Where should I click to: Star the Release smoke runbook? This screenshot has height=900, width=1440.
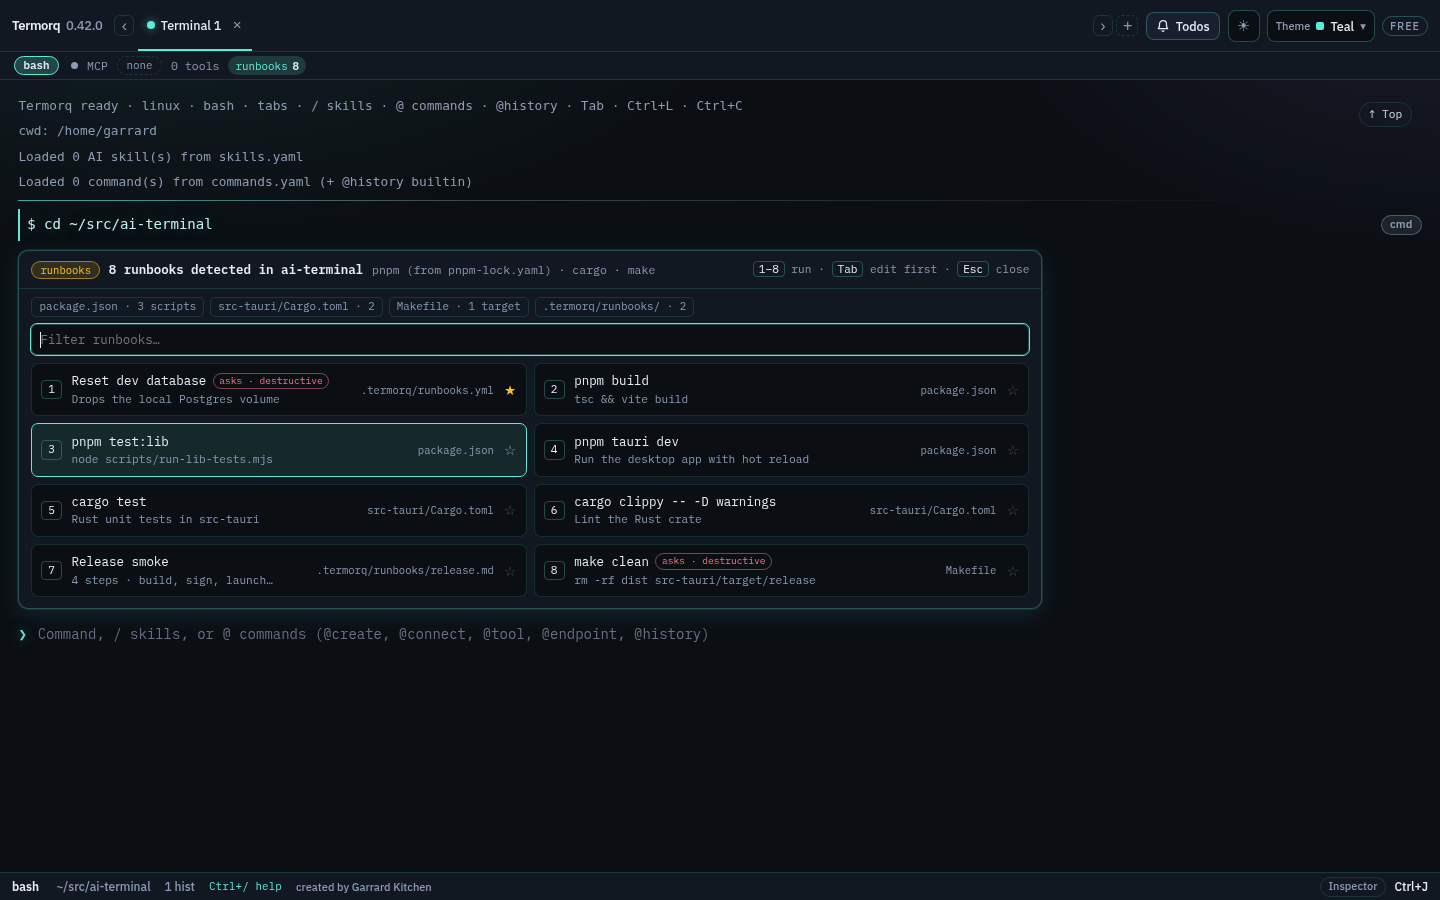(510, 570)
